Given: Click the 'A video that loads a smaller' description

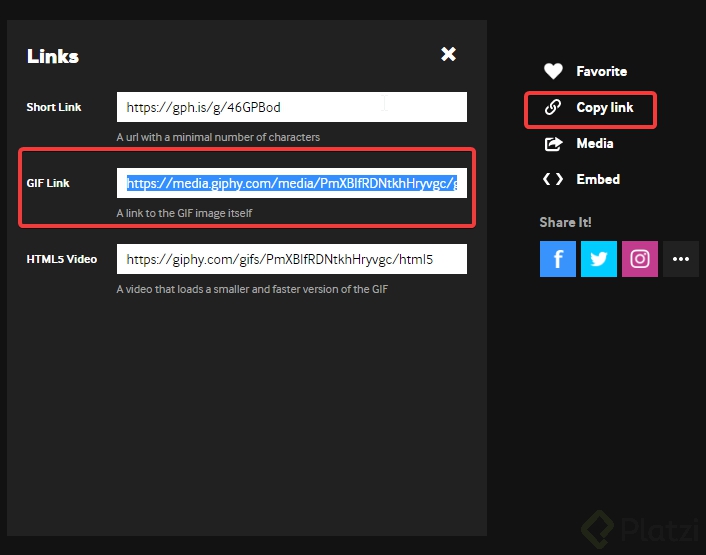Looking at the screenshot, I should 252,289.
